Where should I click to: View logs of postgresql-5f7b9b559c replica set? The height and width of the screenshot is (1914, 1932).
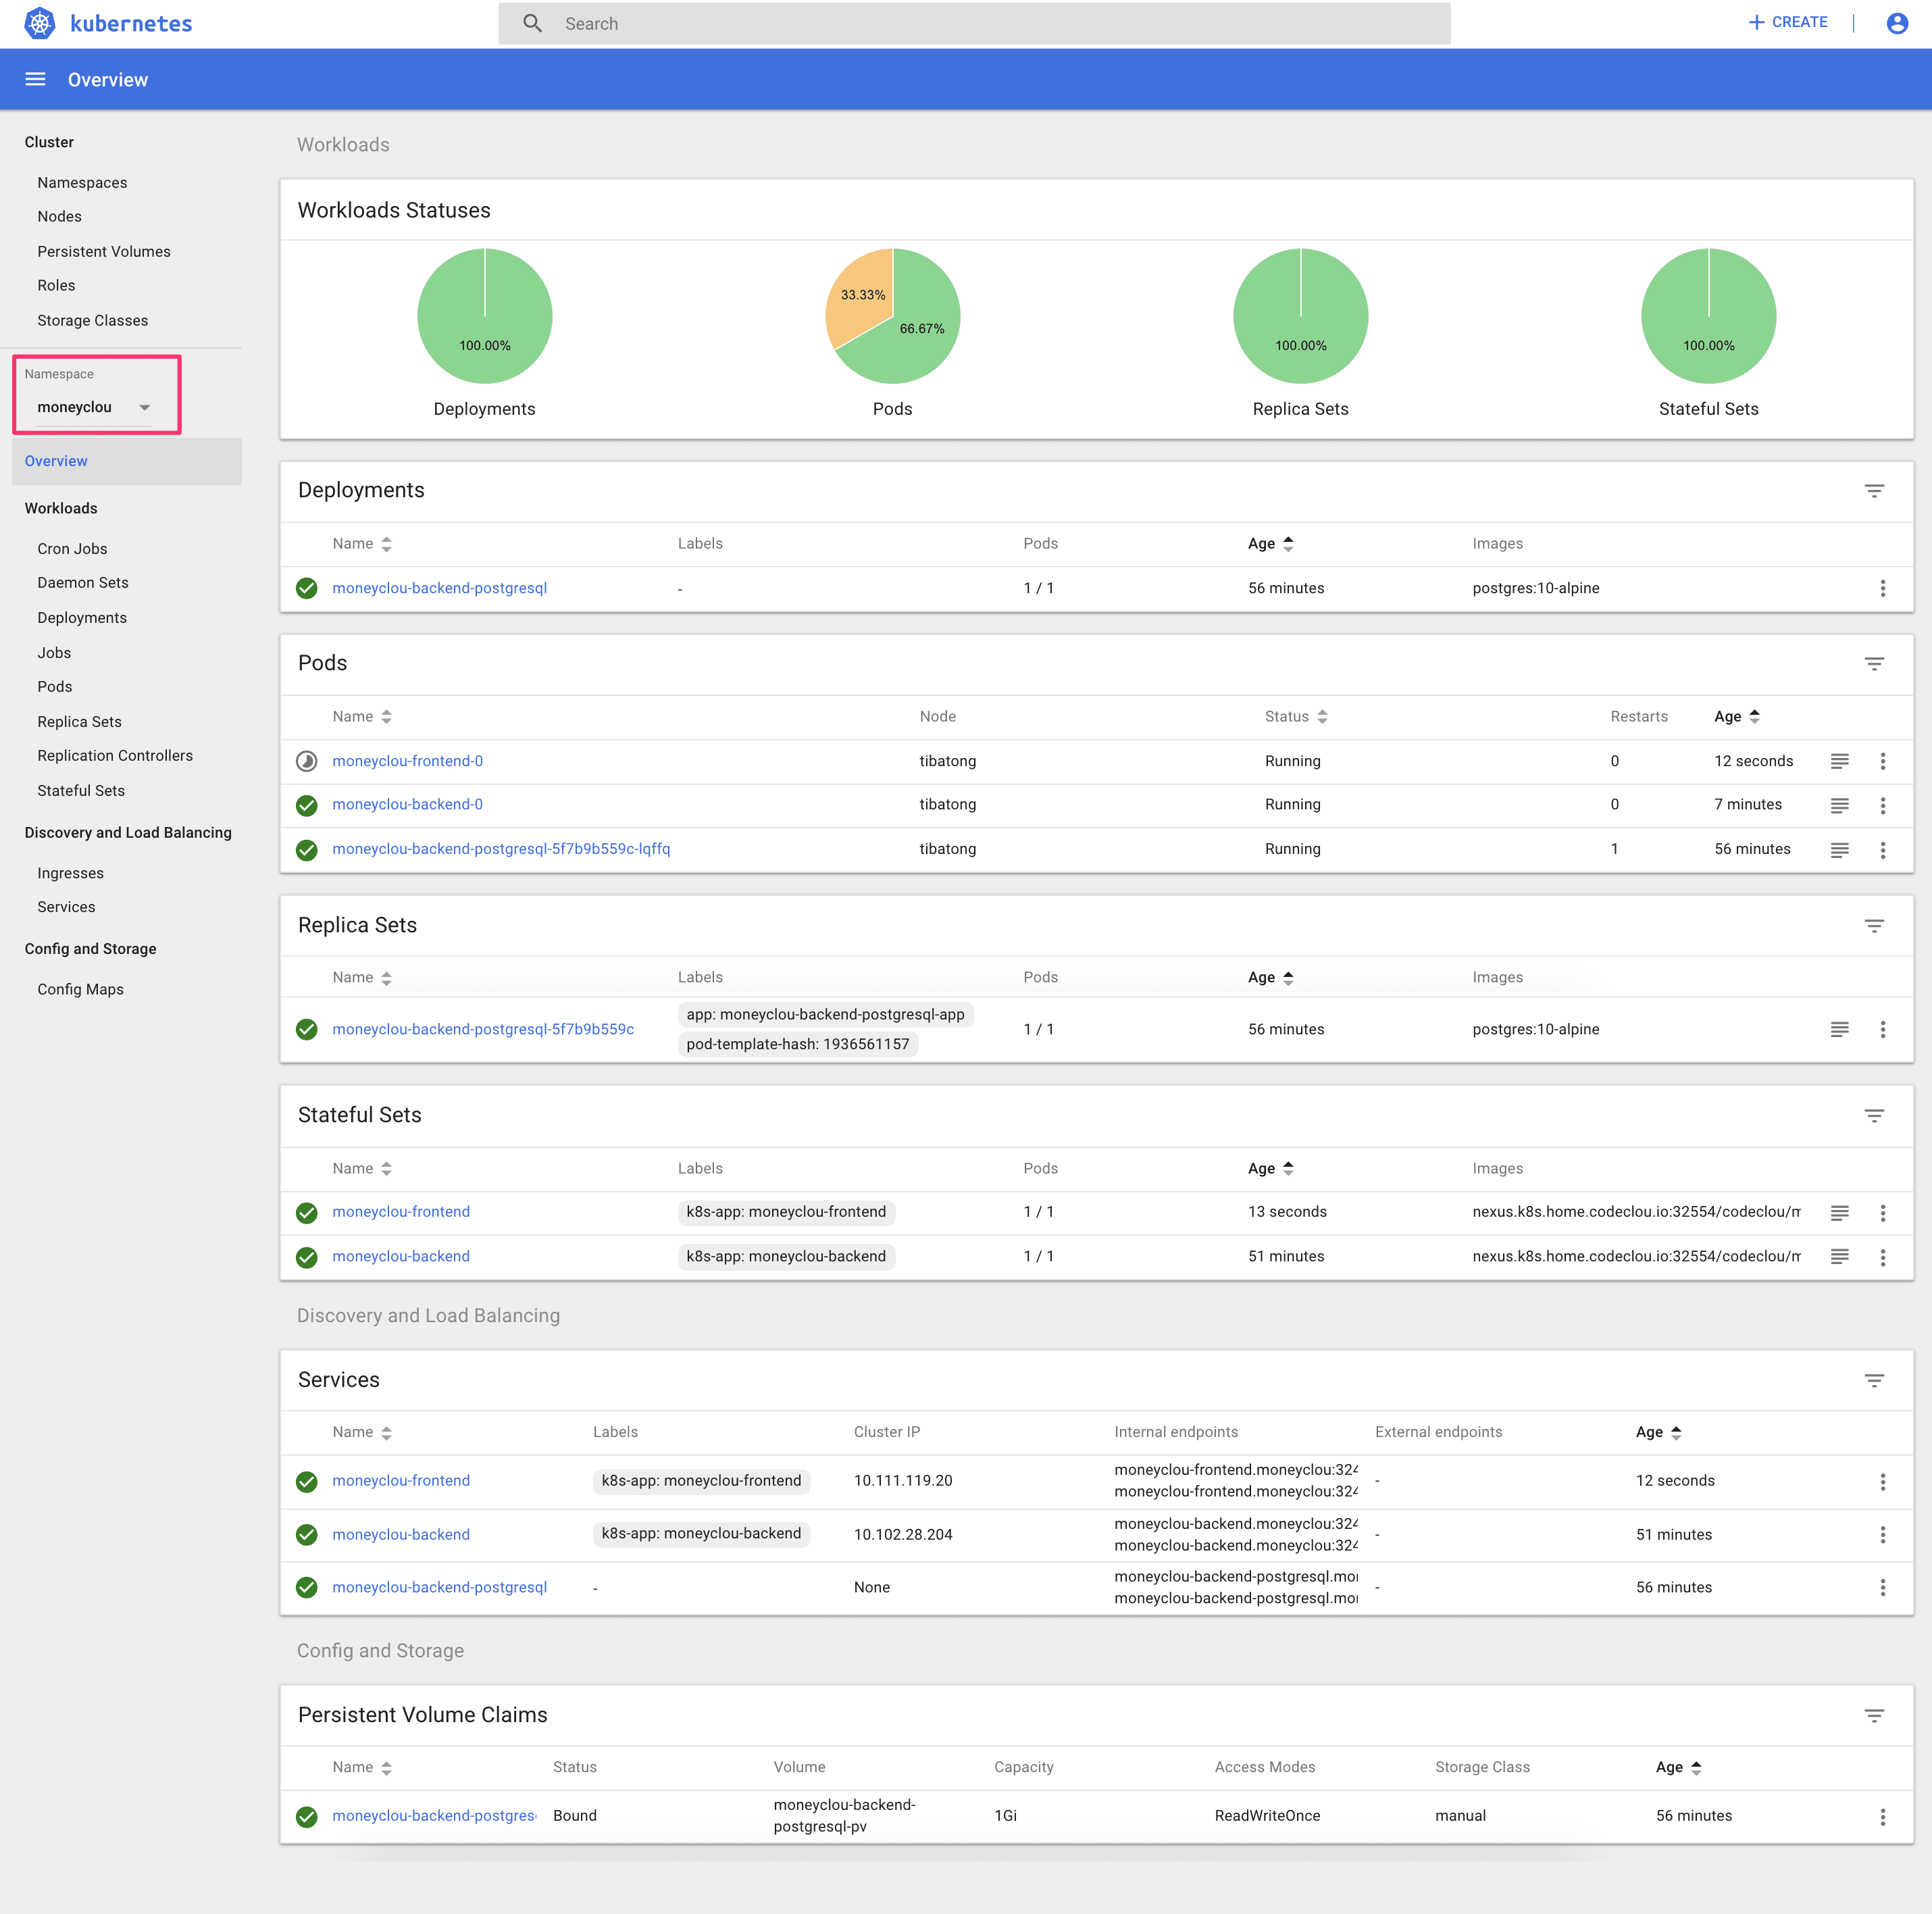(x=1839, y=1030)
